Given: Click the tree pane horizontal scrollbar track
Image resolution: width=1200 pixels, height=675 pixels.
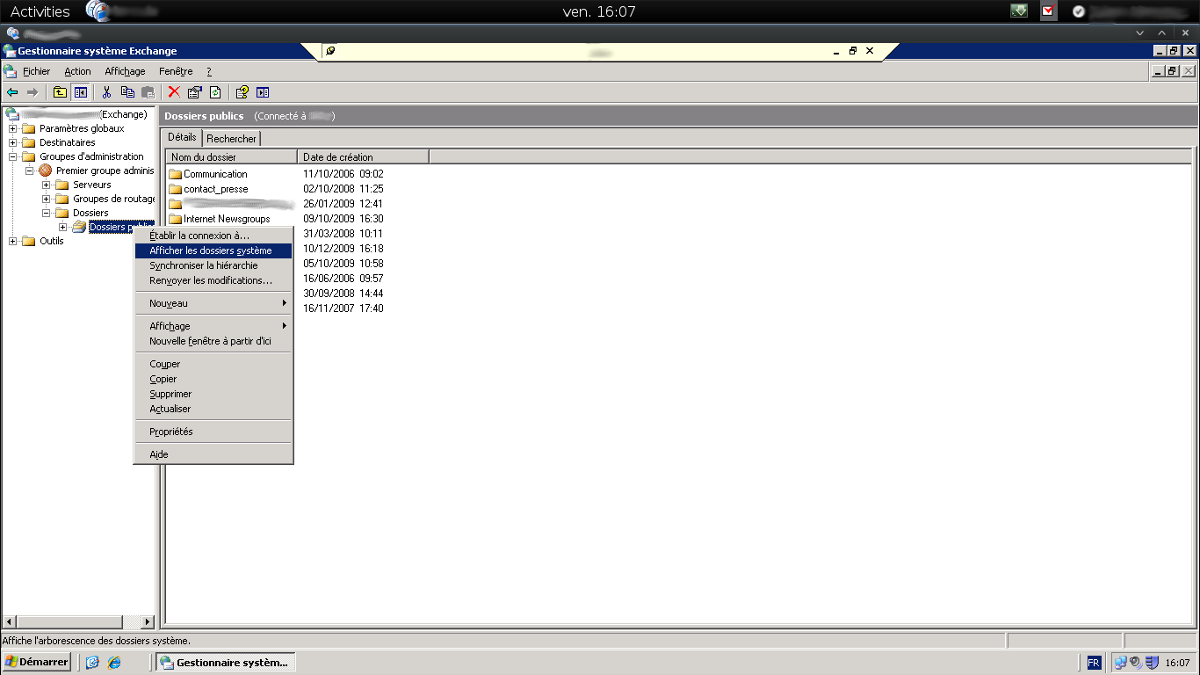Looking at the screenshot, I should 79,622.
